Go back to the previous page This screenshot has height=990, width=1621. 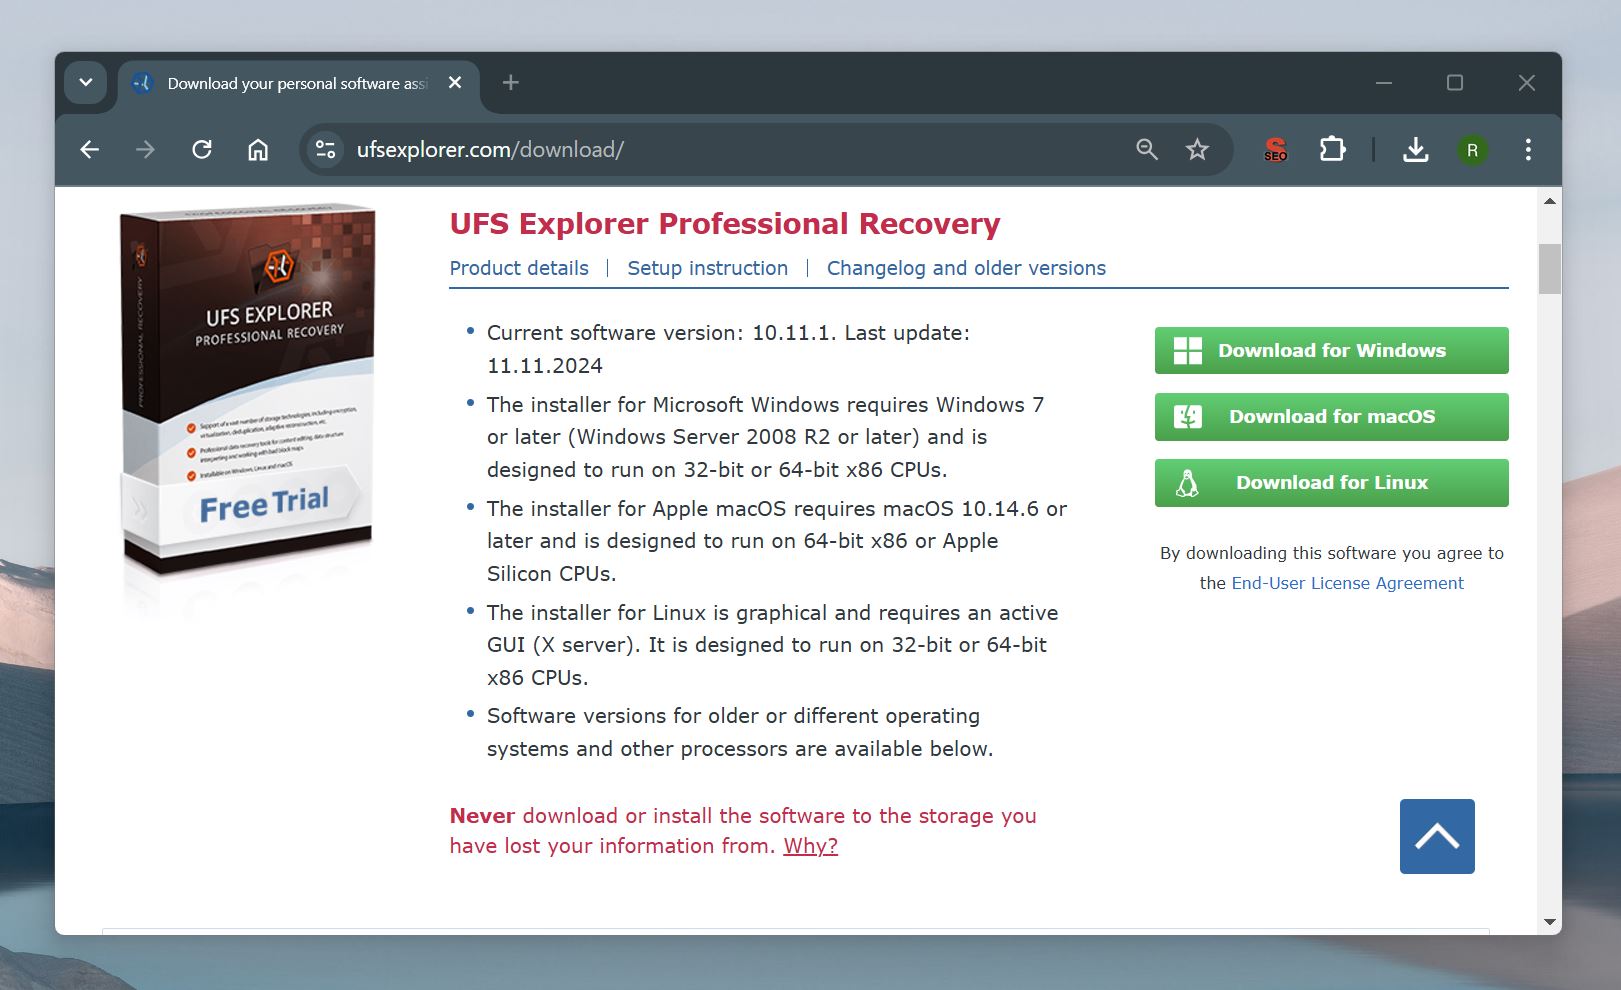90,150
